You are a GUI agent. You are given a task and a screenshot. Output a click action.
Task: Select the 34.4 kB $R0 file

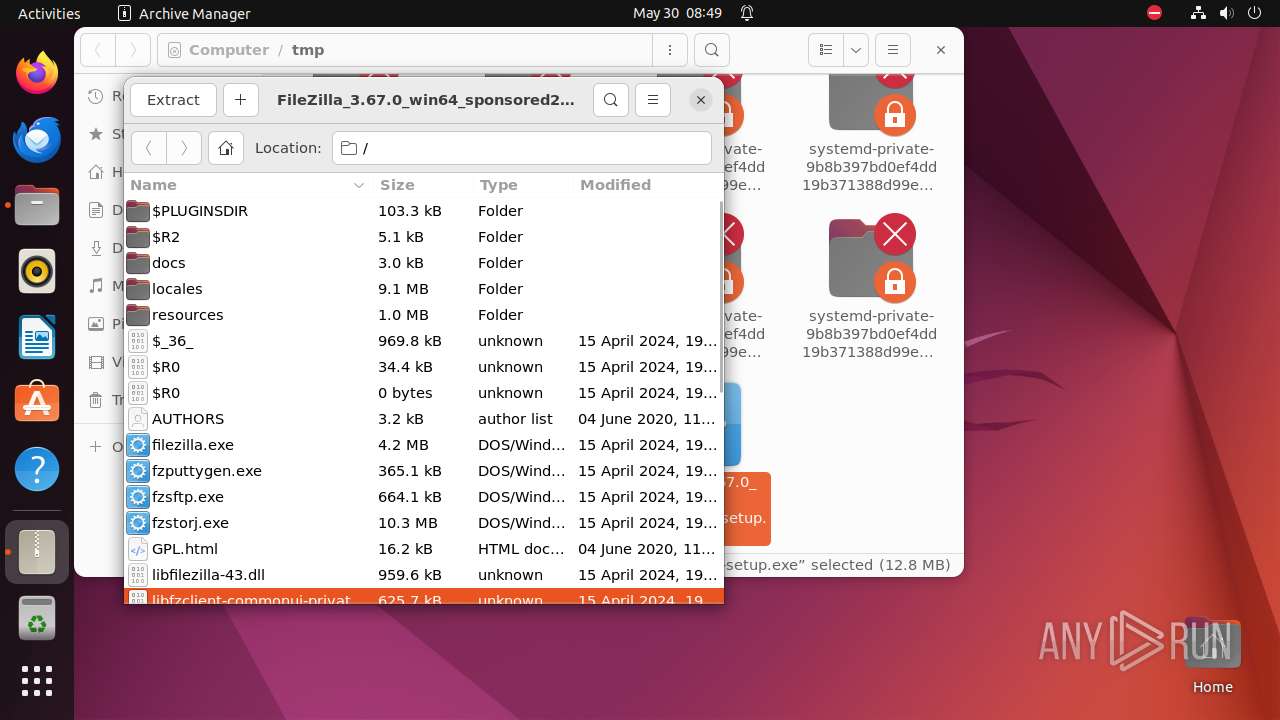(x=422, y=367)
